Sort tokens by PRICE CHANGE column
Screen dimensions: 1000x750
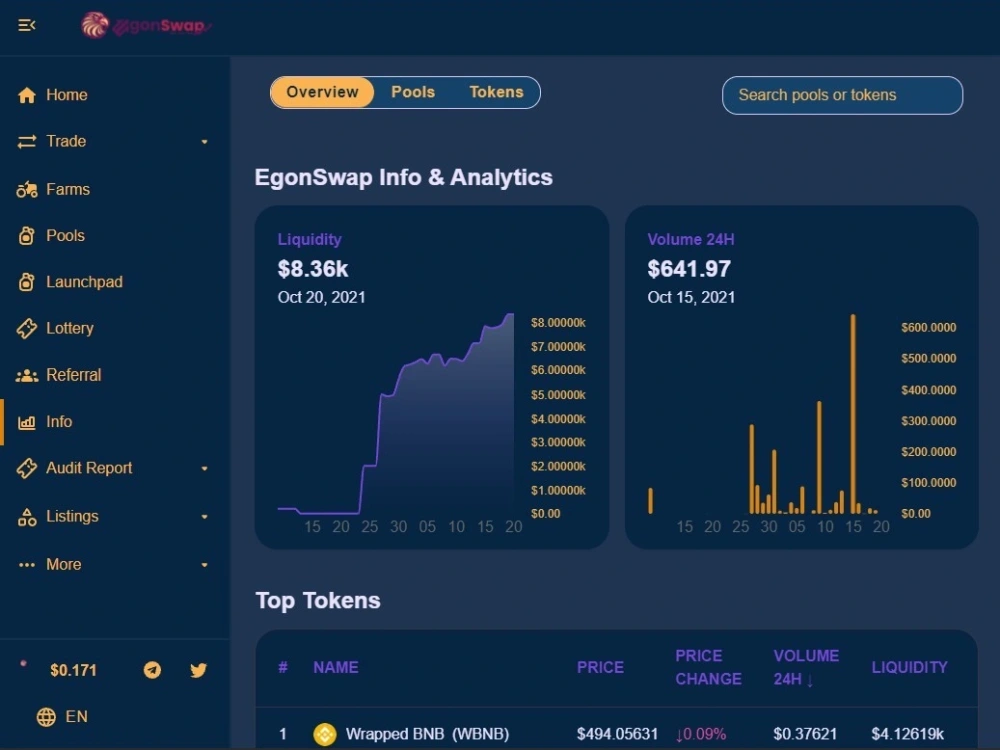pos(708,668)
